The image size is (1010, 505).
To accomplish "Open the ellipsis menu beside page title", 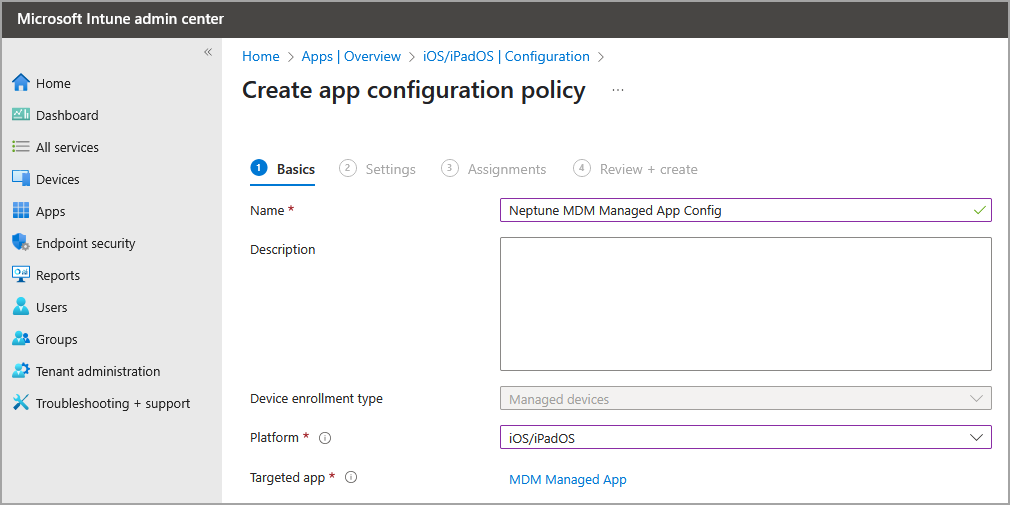I will [x=618, y=91].
